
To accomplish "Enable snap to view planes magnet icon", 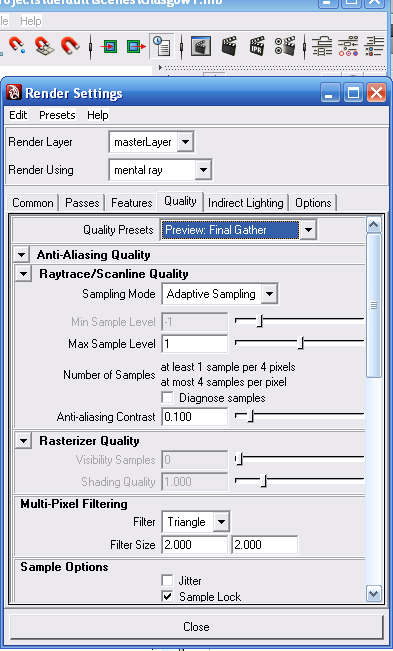I will (x=44, y=46).
